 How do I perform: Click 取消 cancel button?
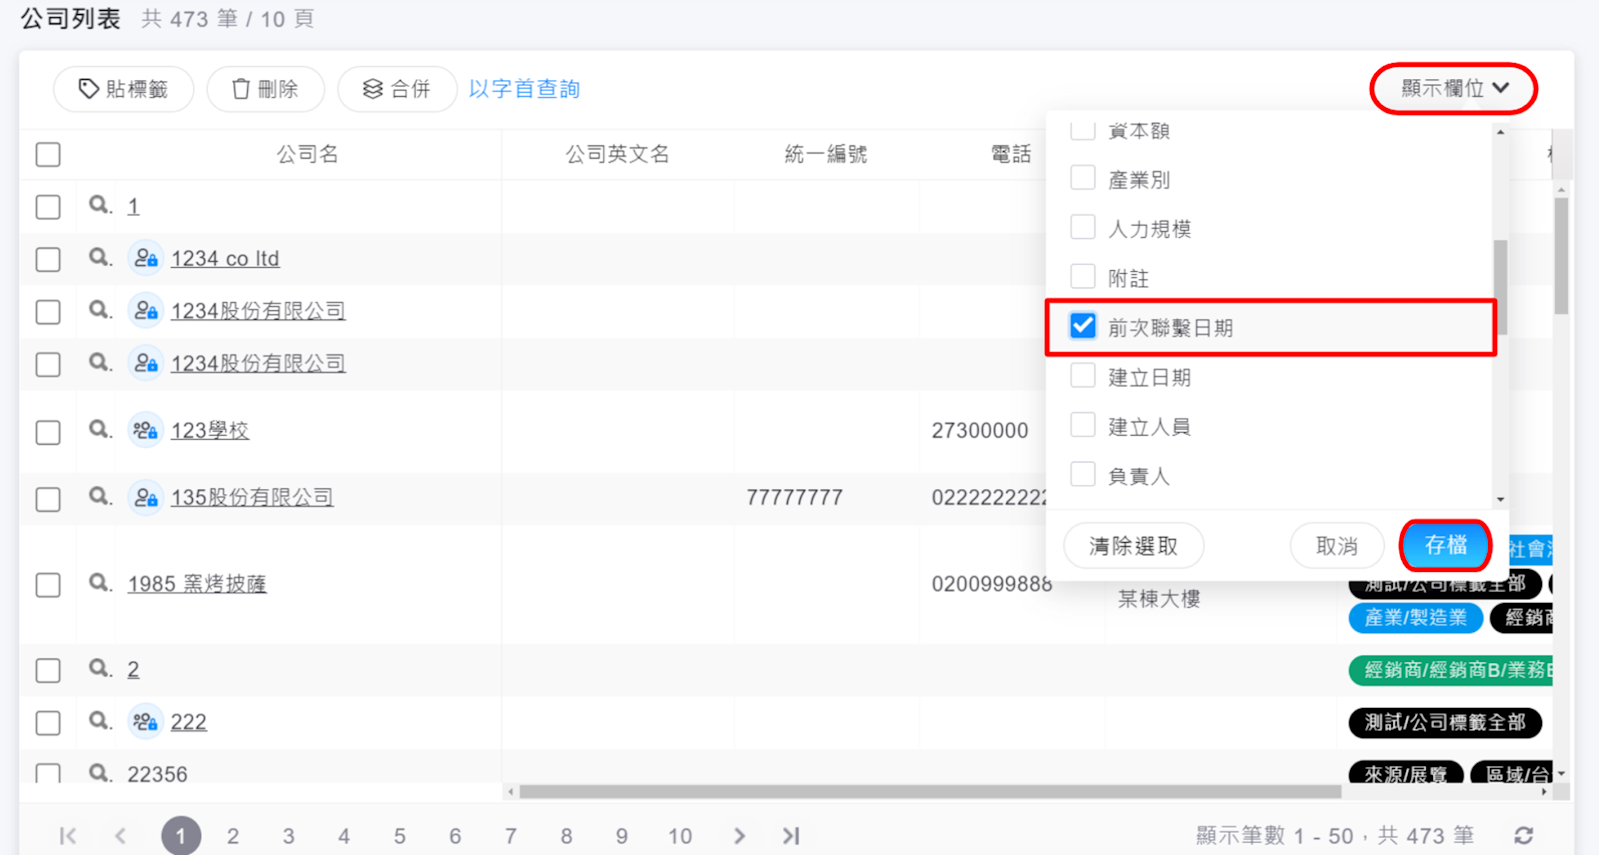[x=1337, y=546]
